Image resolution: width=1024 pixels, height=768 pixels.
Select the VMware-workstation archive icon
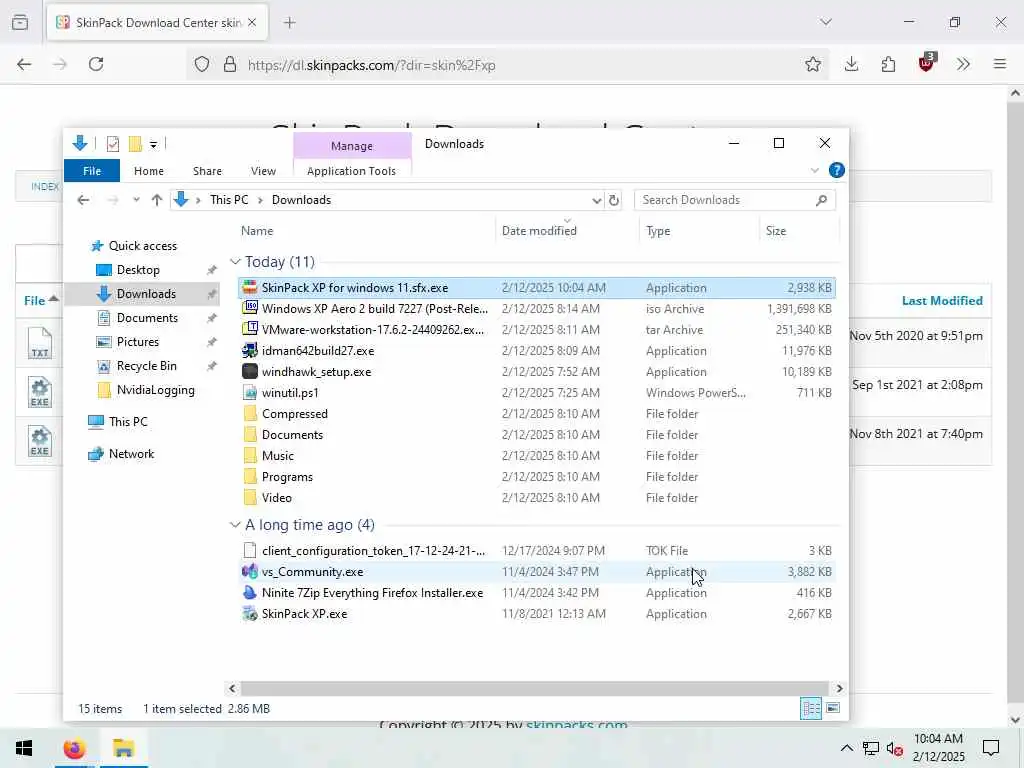[249, 330]
